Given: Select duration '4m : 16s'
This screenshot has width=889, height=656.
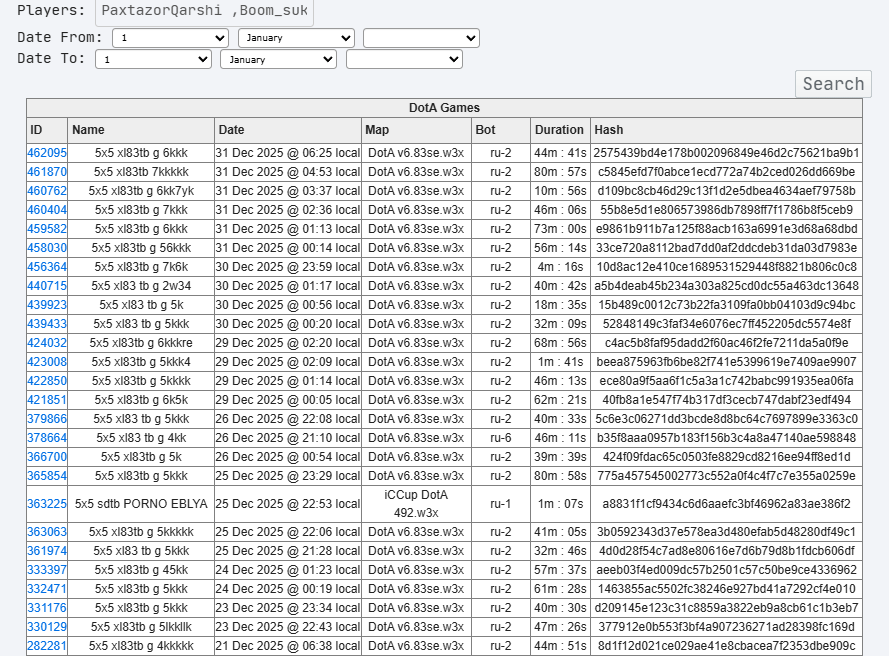Looking at the screenshot, I should [x=561, y=267].
